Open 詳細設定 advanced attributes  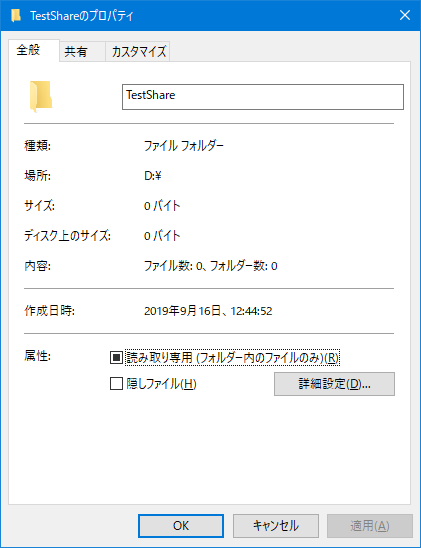pos(334,384)
